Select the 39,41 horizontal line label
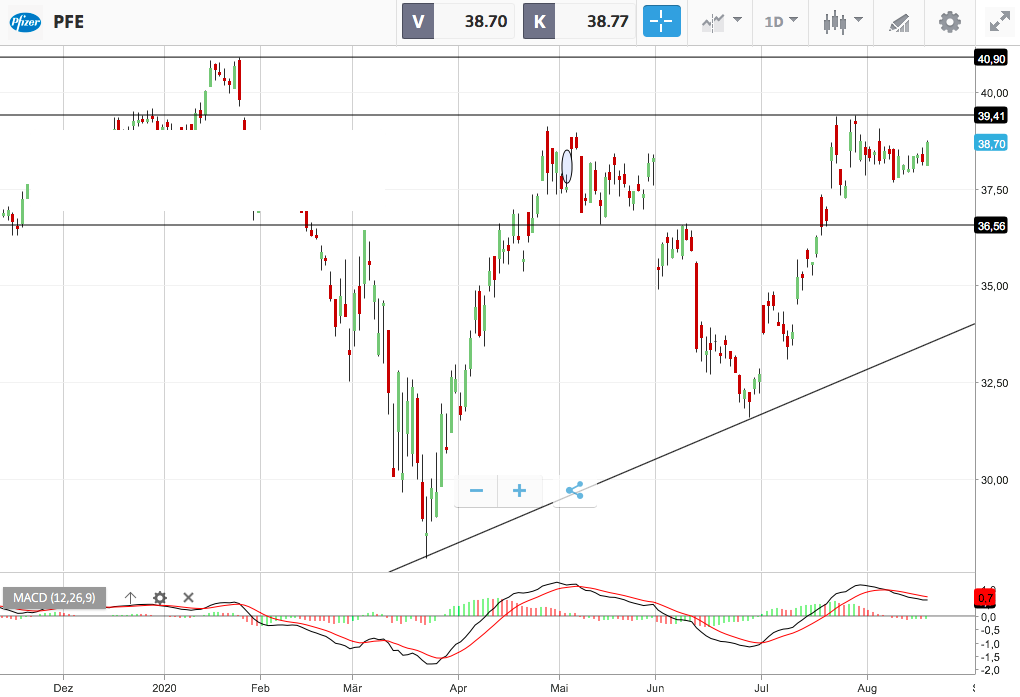 (x=991, y=116)
